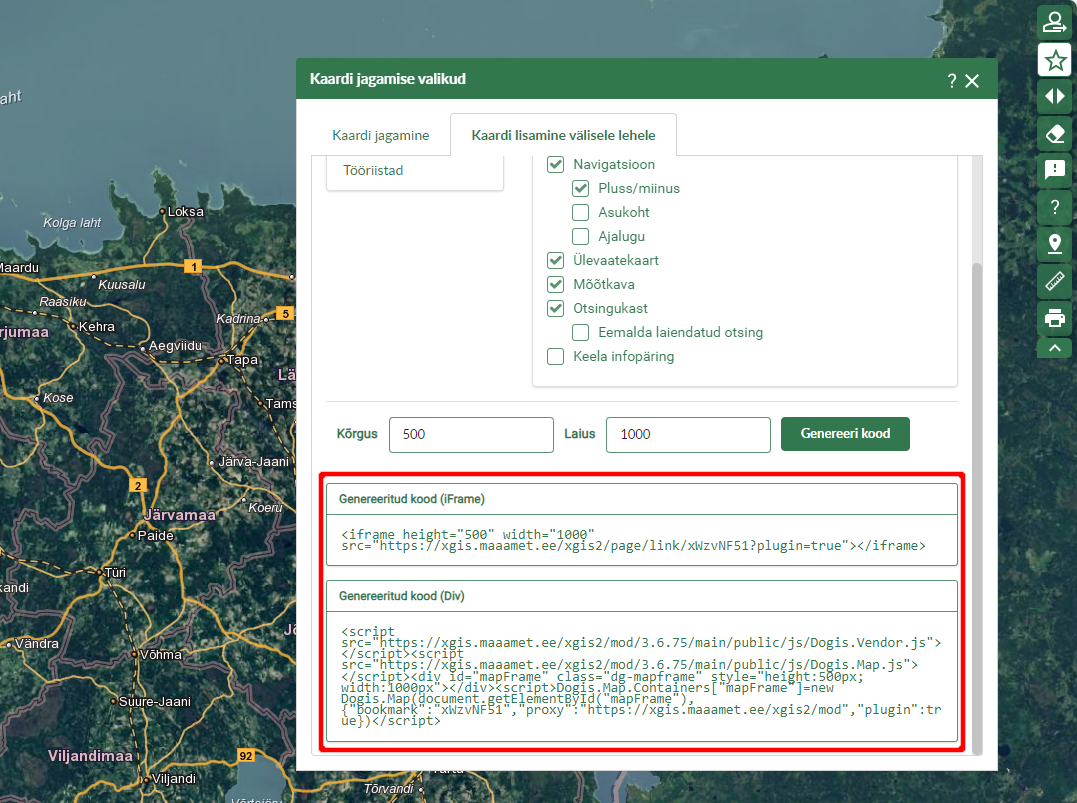
Task: Click the generated iFrame code text
Action: pyautogui.click(x=633, y=540)
